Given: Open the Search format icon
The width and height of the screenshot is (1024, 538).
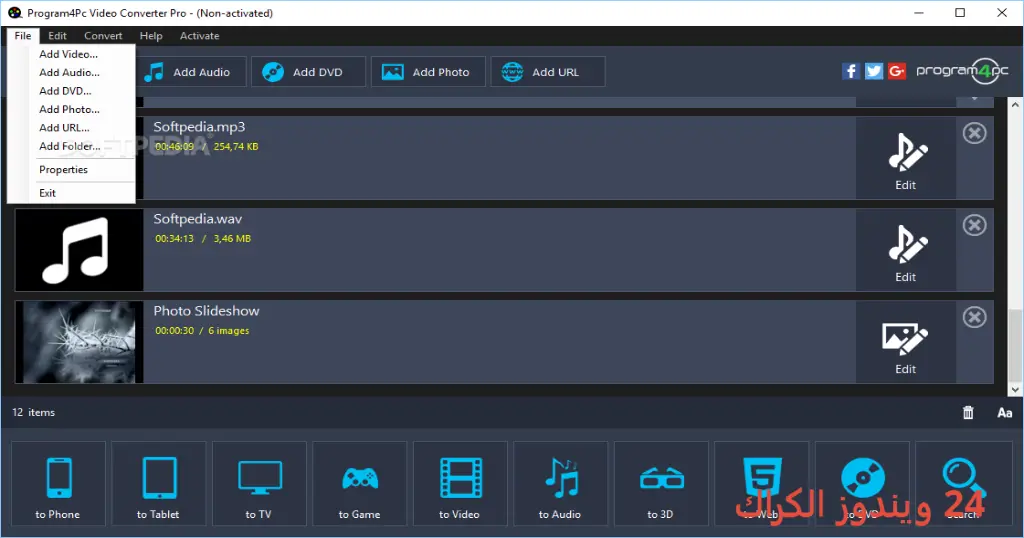Looking at the screenshot, I should [963, 483].
